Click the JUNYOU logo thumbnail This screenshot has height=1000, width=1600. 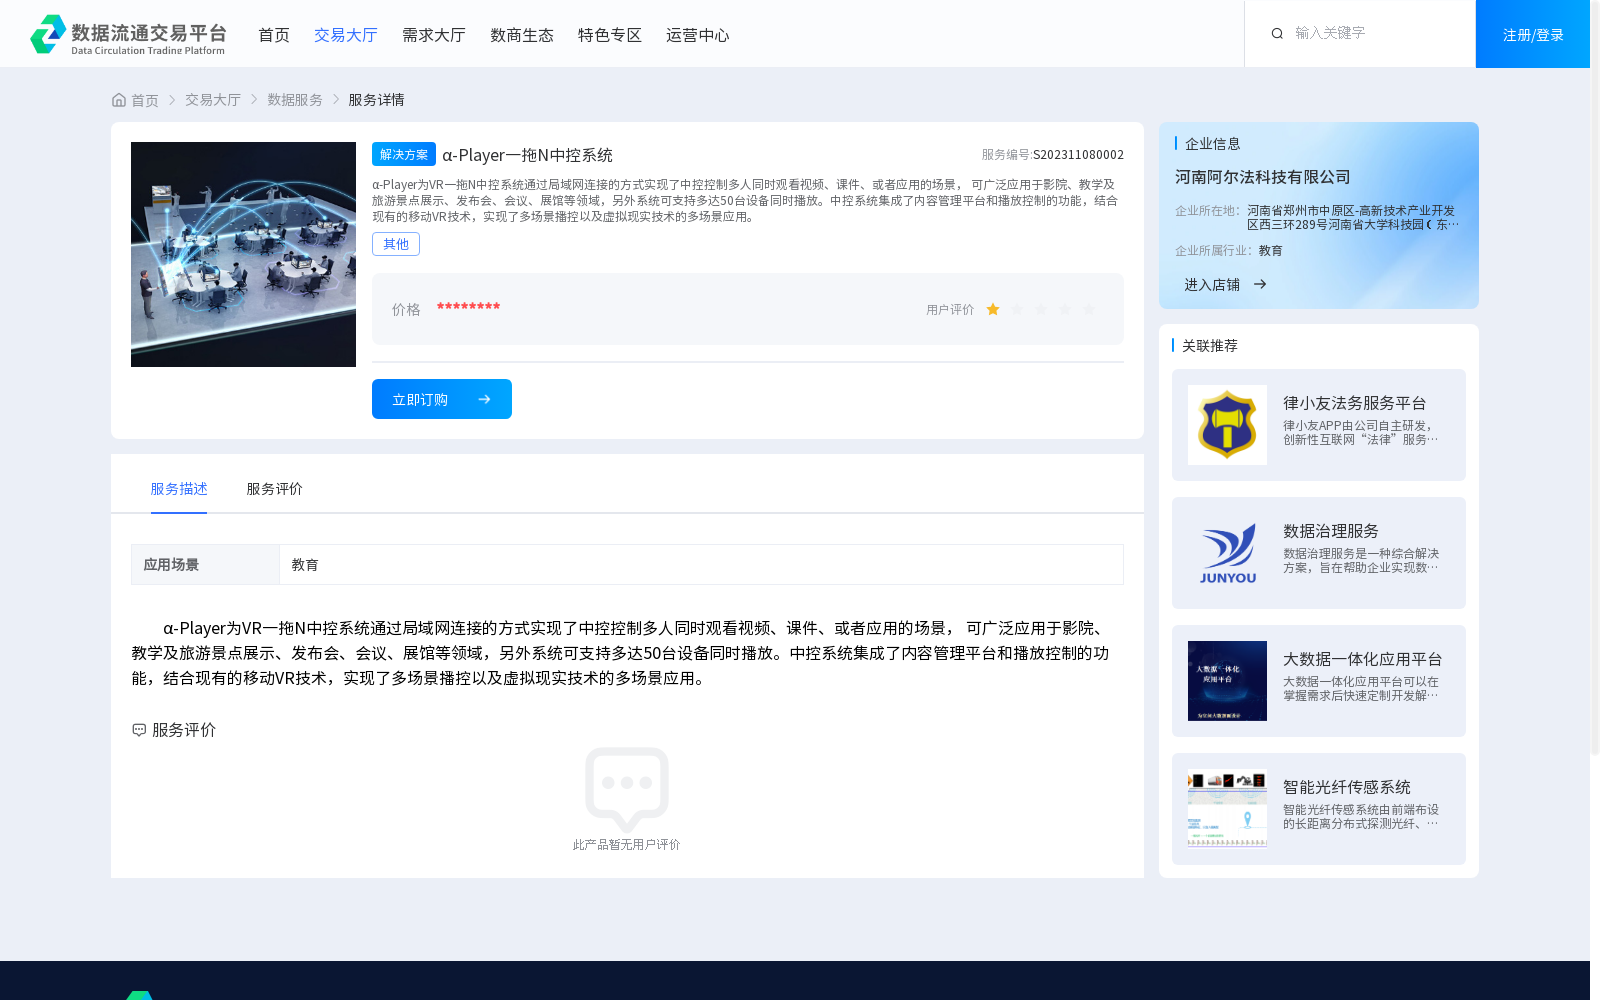pos(1227,553)
